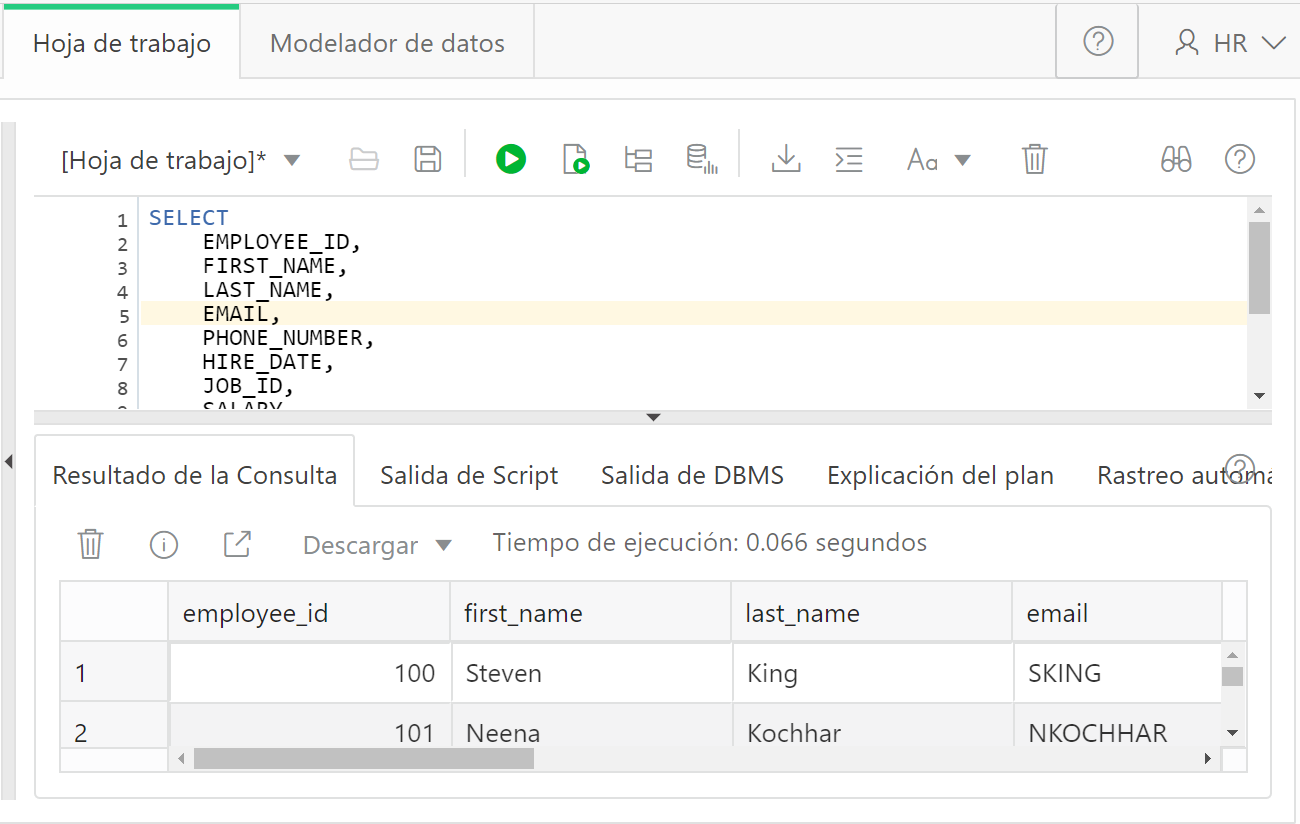The image size is (1300, 824).
Task: Save the current worksheet
Action: (427, 159)
